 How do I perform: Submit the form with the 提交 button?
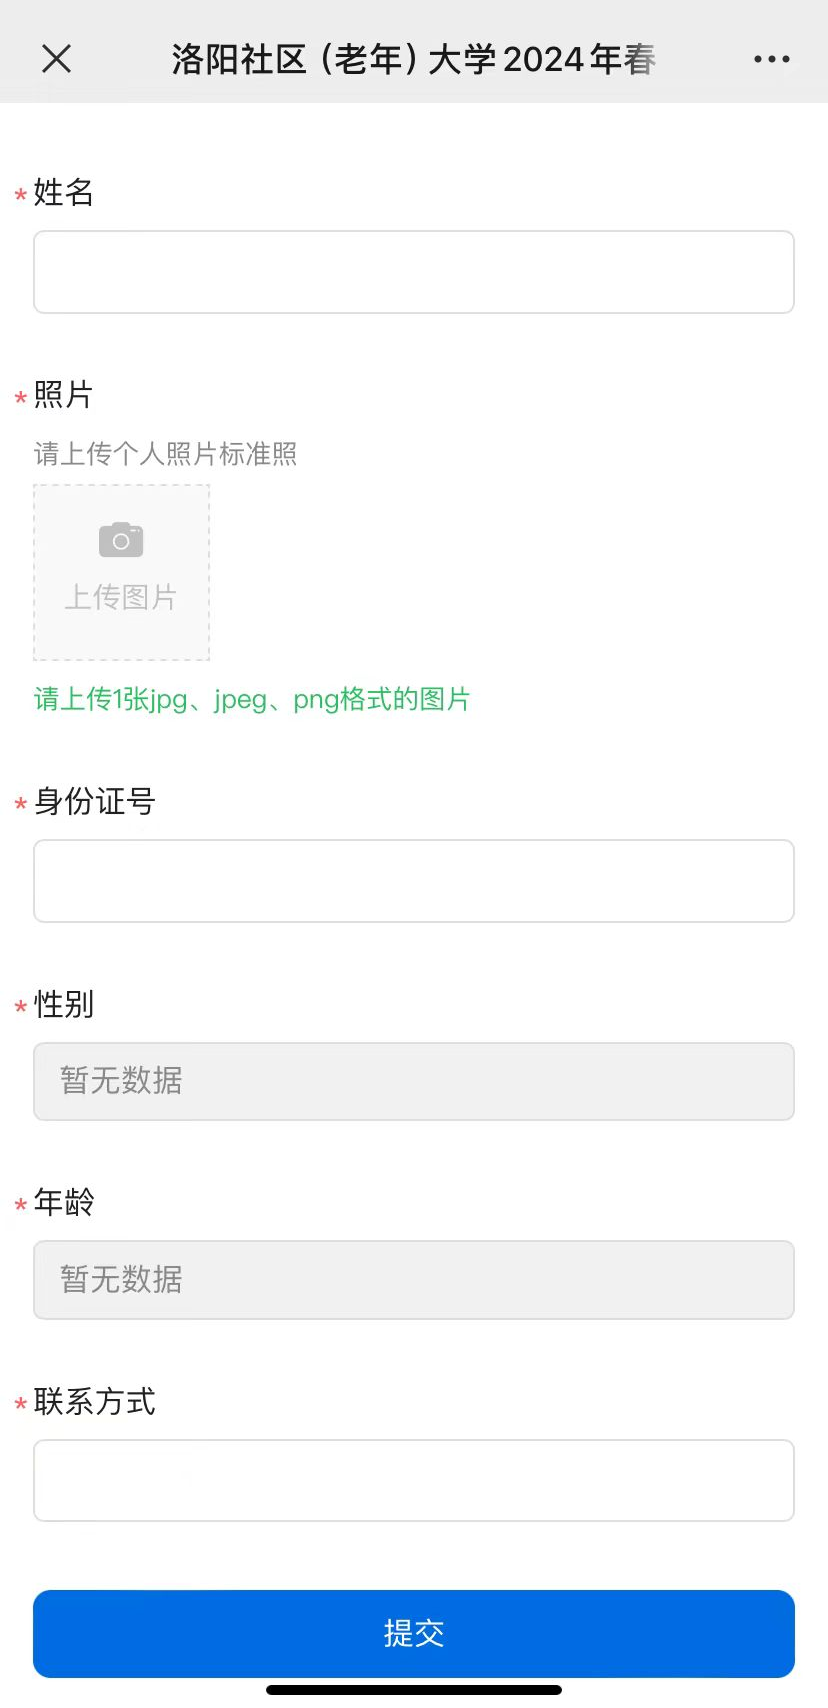[414, 1634]
